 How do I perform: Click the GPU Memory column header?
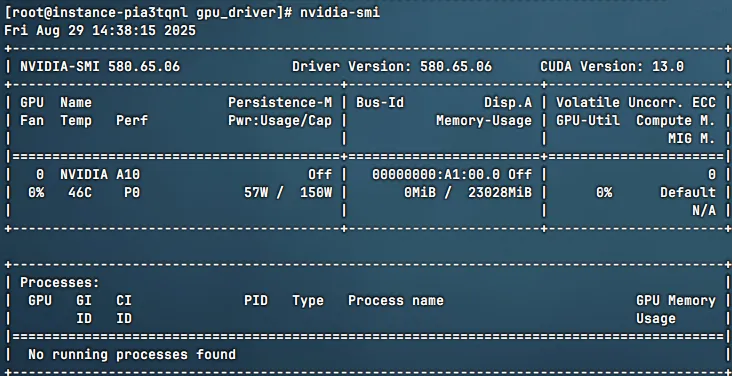676,301
